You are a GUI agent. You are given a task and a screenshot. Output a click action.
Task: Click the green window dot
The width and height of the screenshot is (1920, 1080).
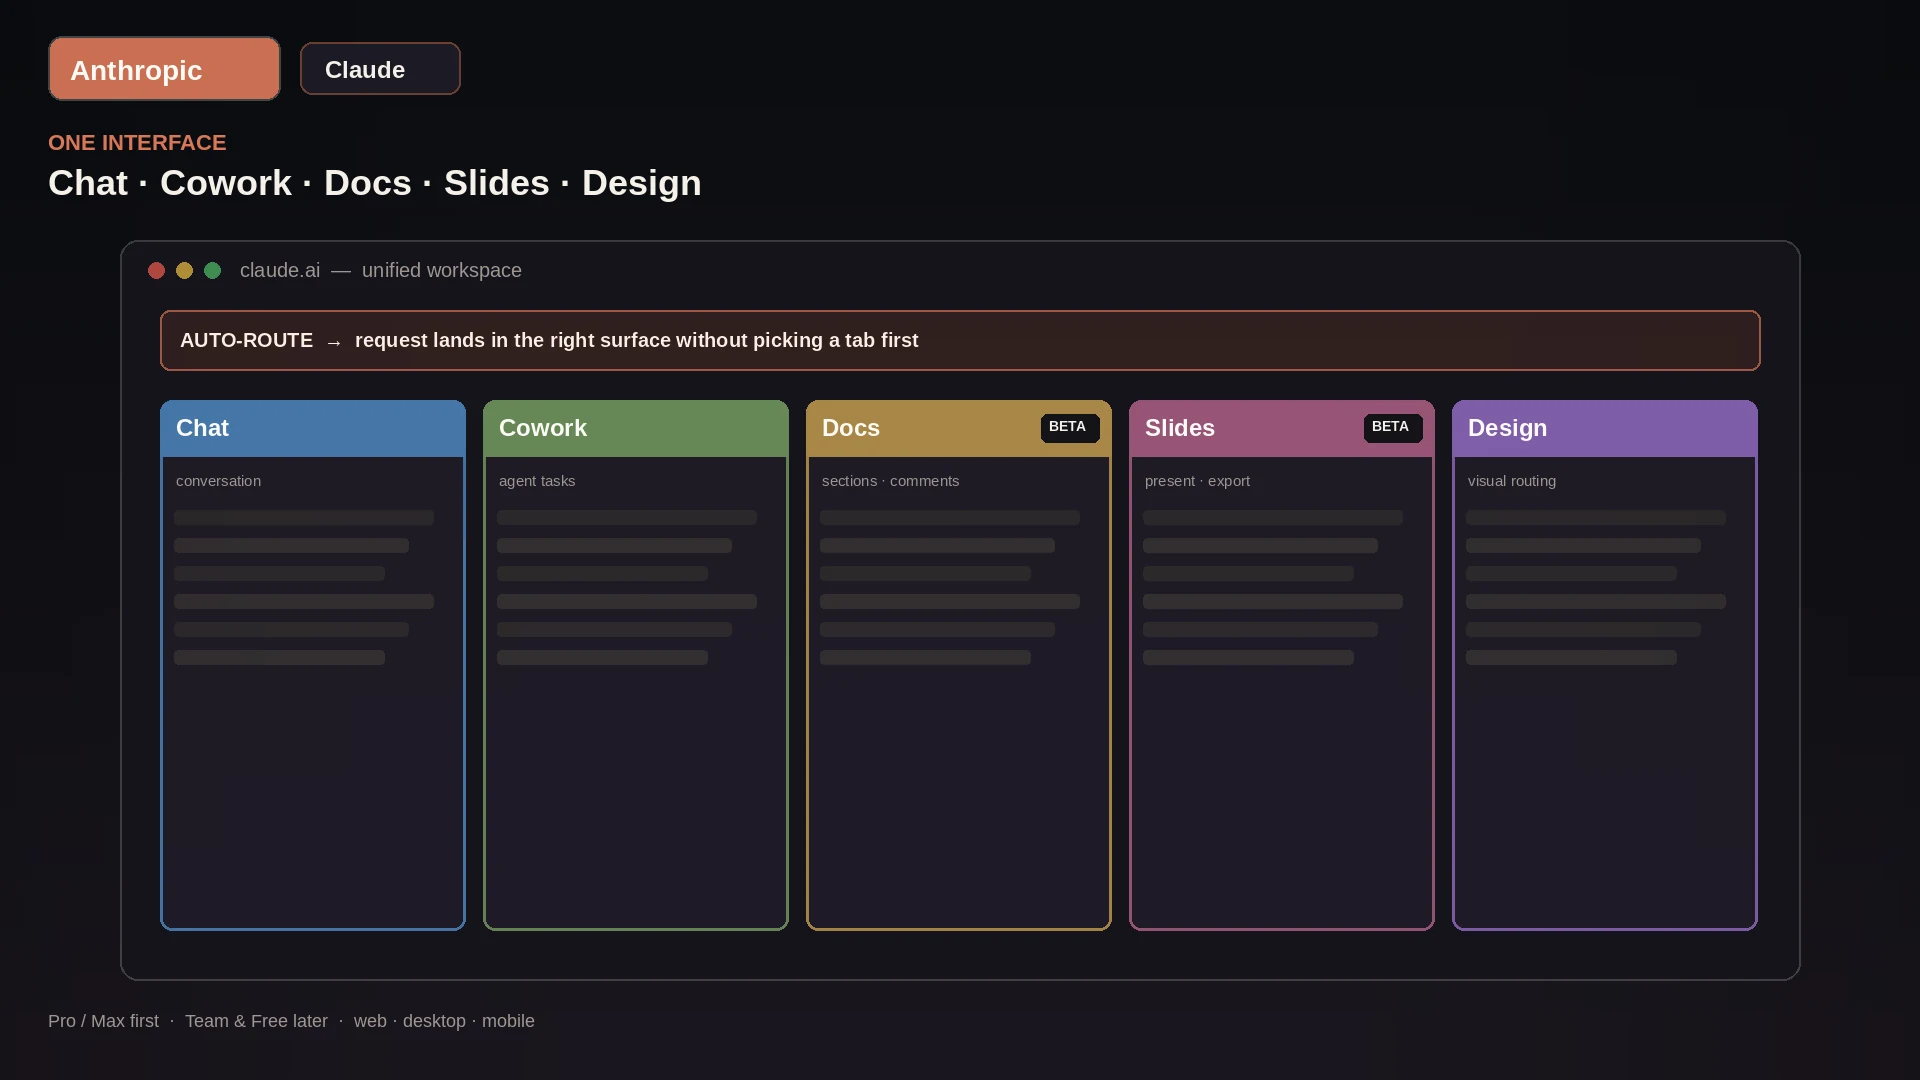tap(212, 271)
